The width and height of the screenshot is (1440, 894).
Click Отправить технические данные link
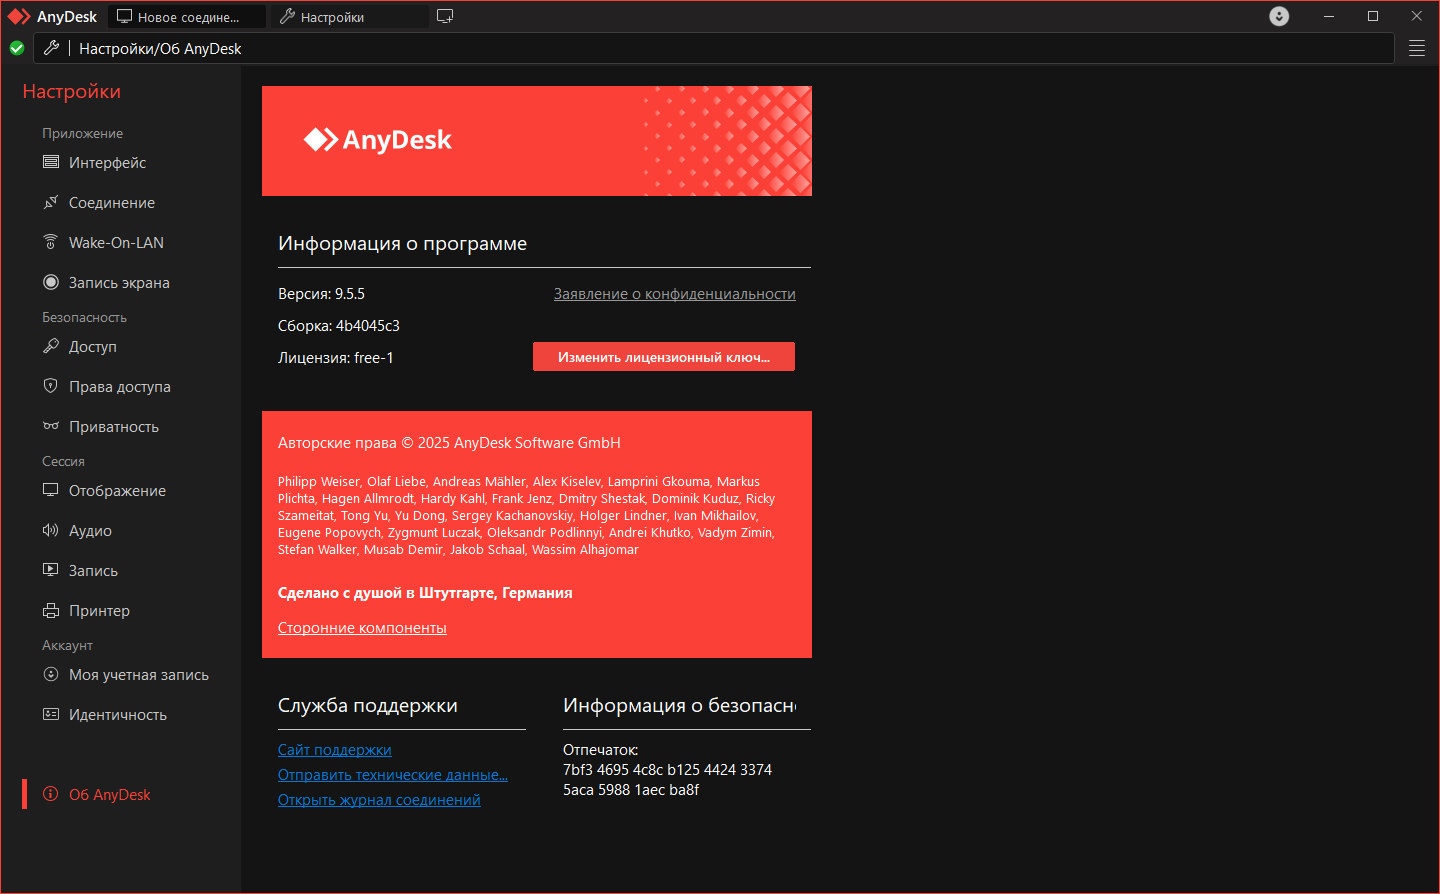393,775
